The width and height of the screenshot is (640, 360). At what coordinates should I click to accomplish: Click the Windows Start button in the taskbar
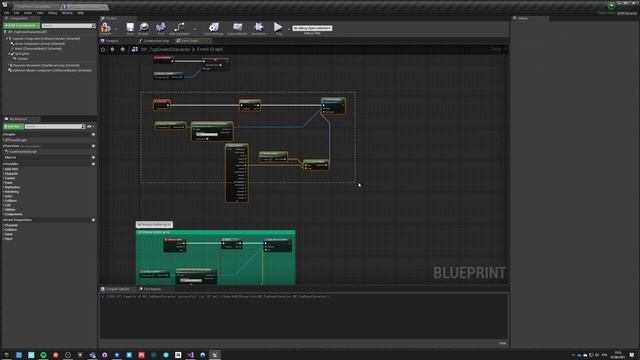tap(6, 355)
